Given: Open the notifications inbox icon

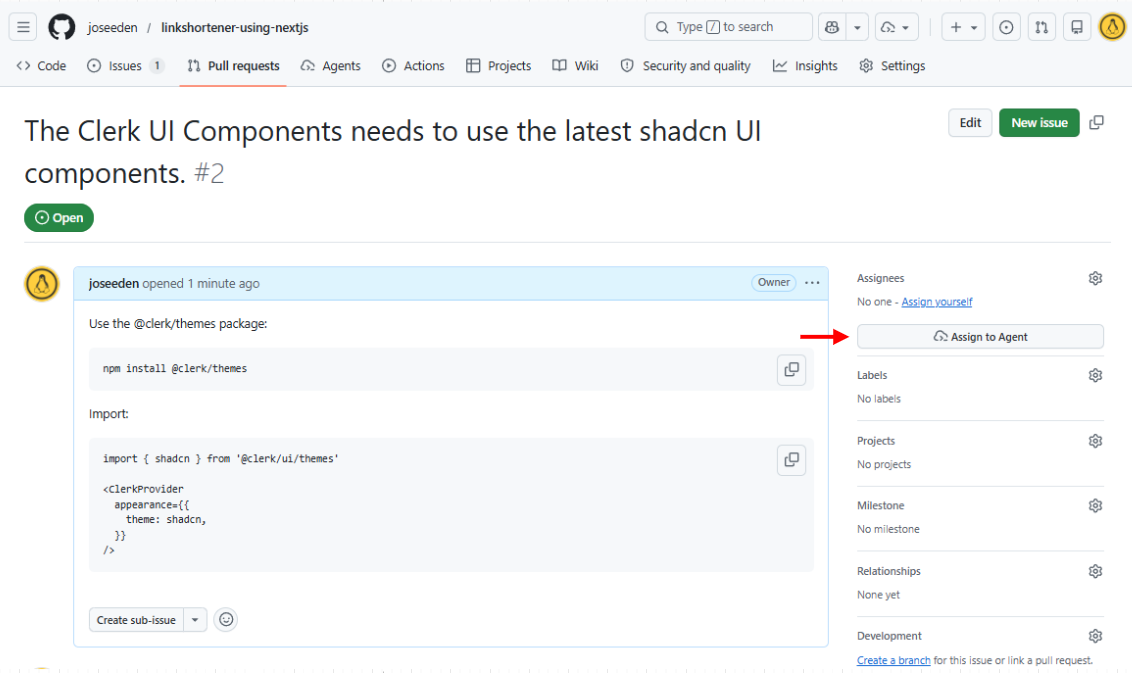Looking at the screenshot, I should tap(1076, 27).
